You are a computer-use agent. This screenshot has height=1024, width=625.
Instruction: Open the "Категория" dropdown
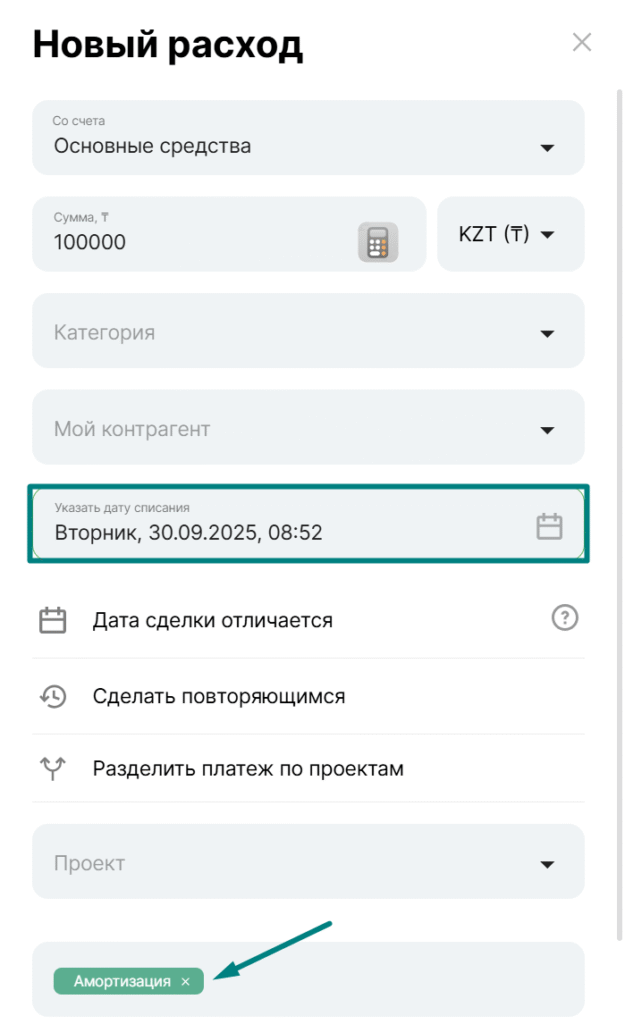[546, 334]
